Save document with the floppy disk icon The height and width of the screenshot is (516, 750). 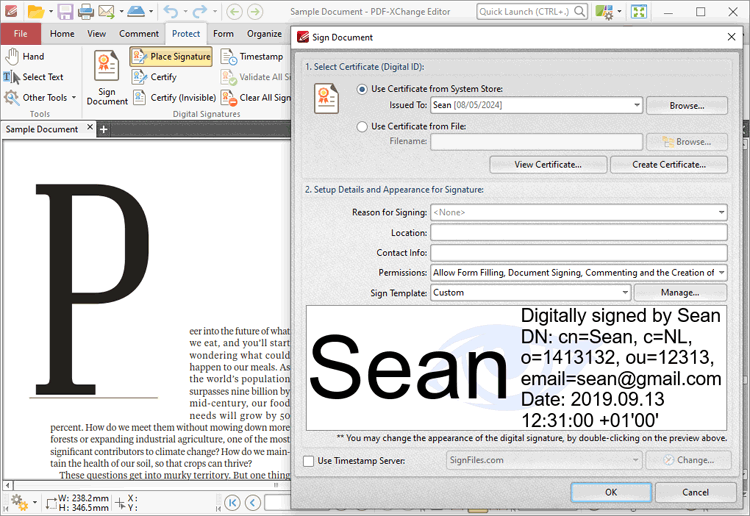65,11
